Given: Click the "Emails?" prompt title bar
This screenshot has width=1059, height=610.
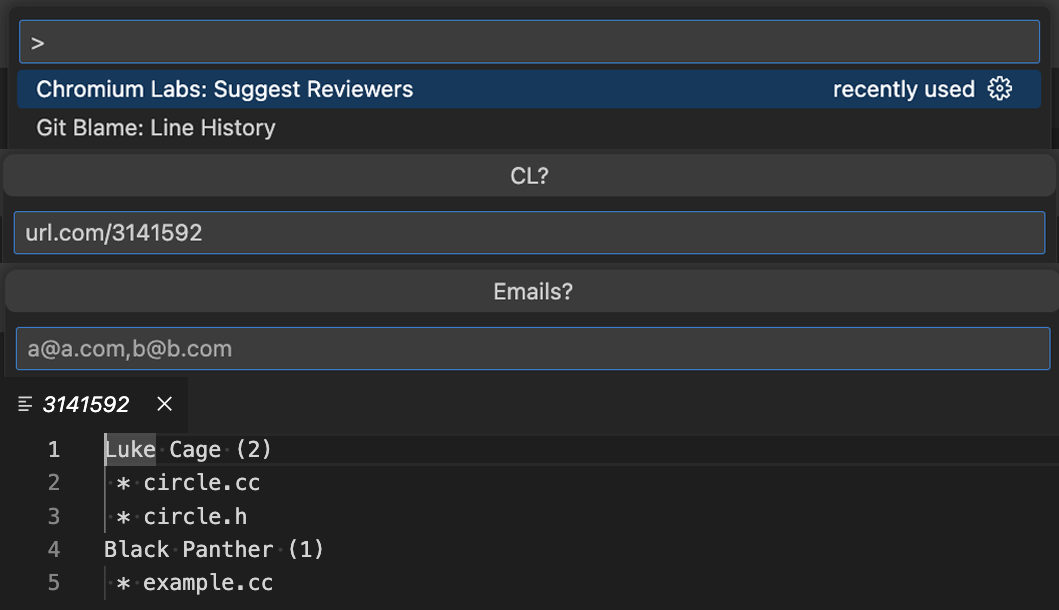Looking at the screenshot, I should (x=532, y=292).
